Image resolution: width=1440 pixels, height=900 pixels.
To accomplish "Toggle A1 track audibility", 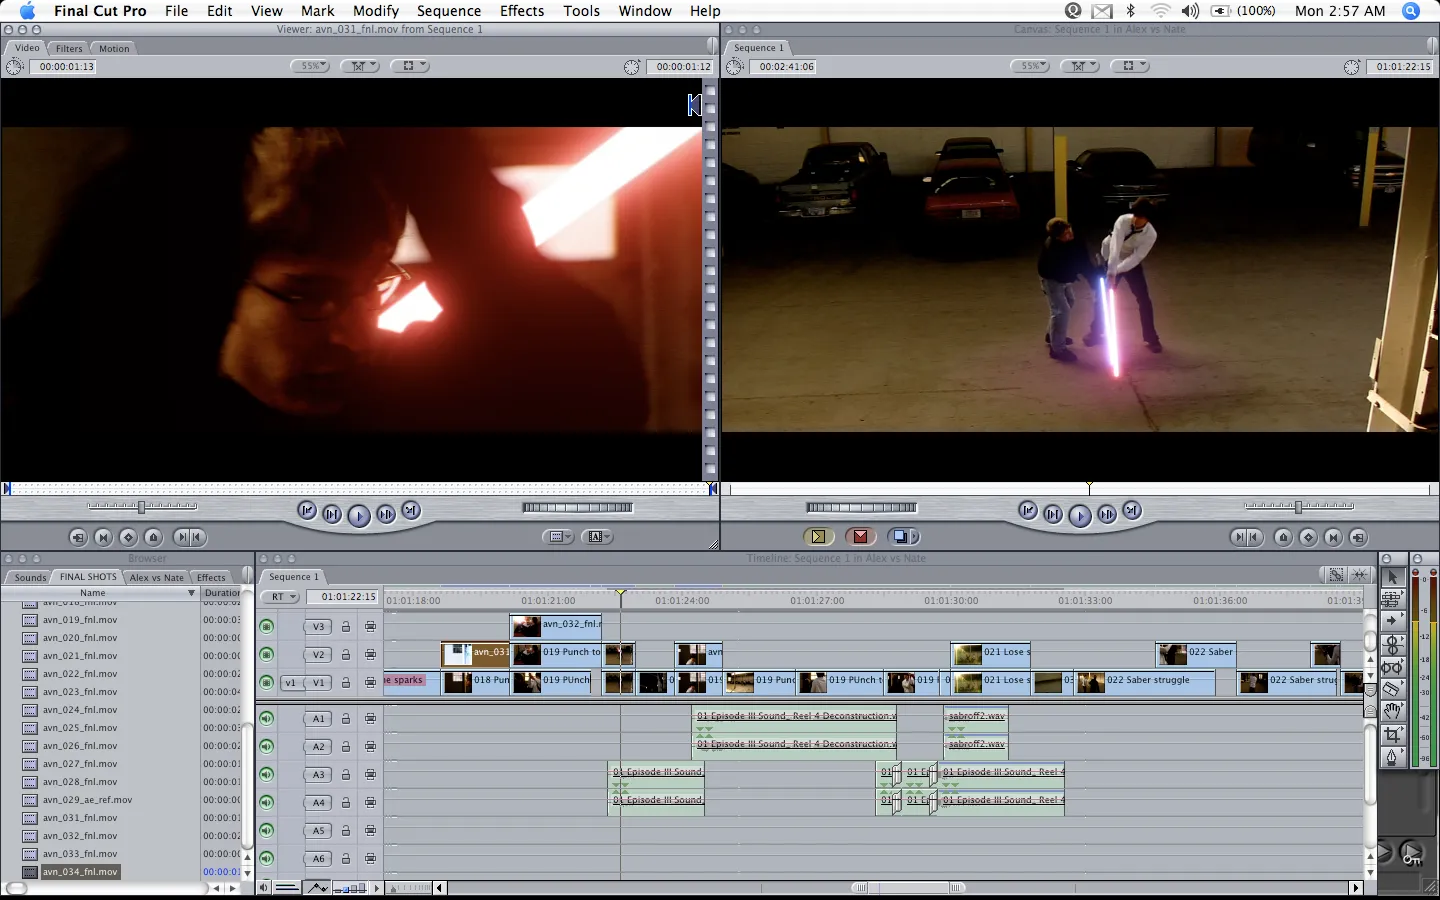I will pos(266,718).
